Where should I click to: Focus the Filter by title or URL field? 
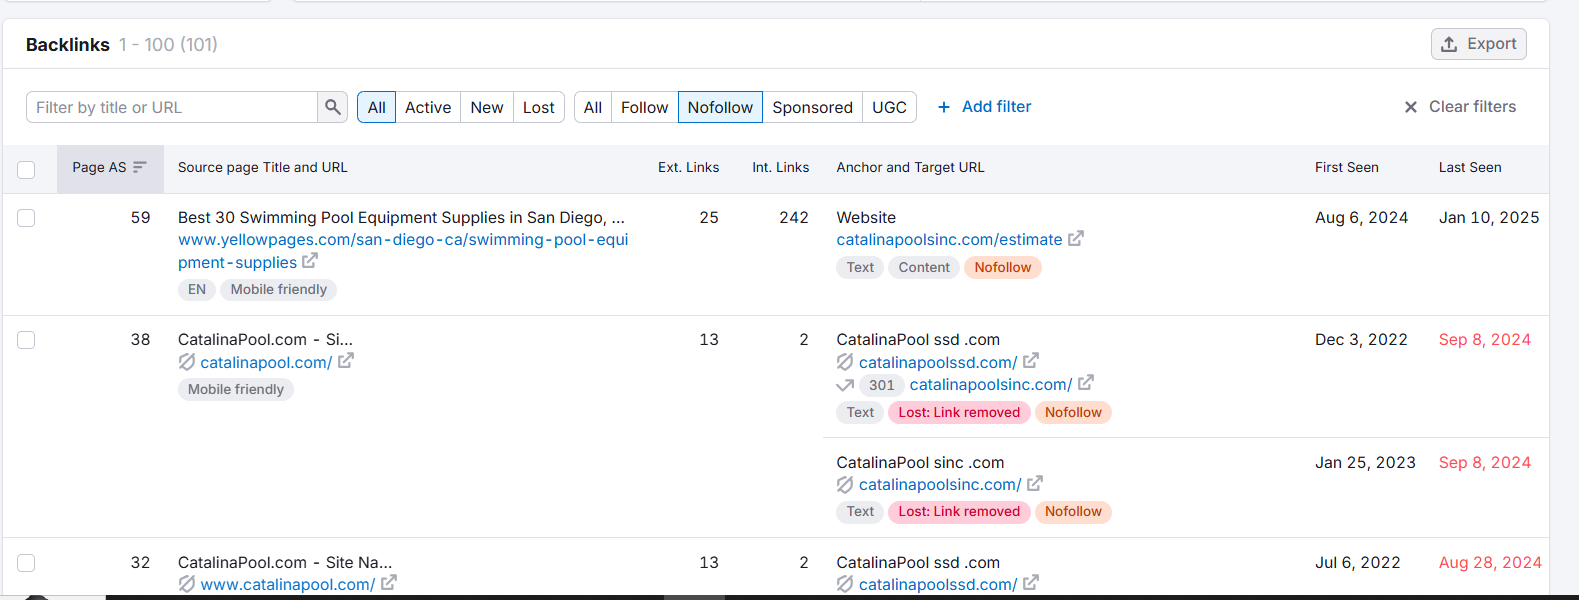pos(172,107)
